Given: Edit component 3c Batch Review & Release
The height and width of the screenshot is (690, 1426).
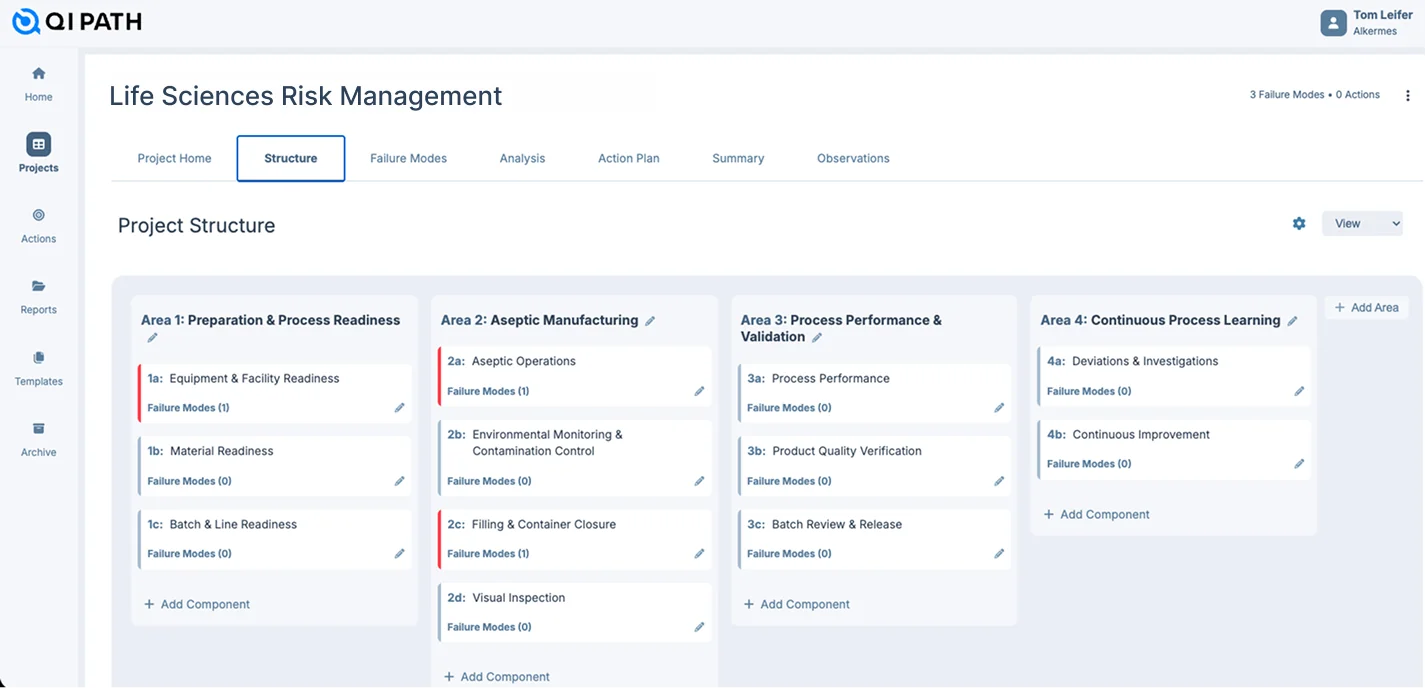Looking at the screenshot, I should pos(999,554).
